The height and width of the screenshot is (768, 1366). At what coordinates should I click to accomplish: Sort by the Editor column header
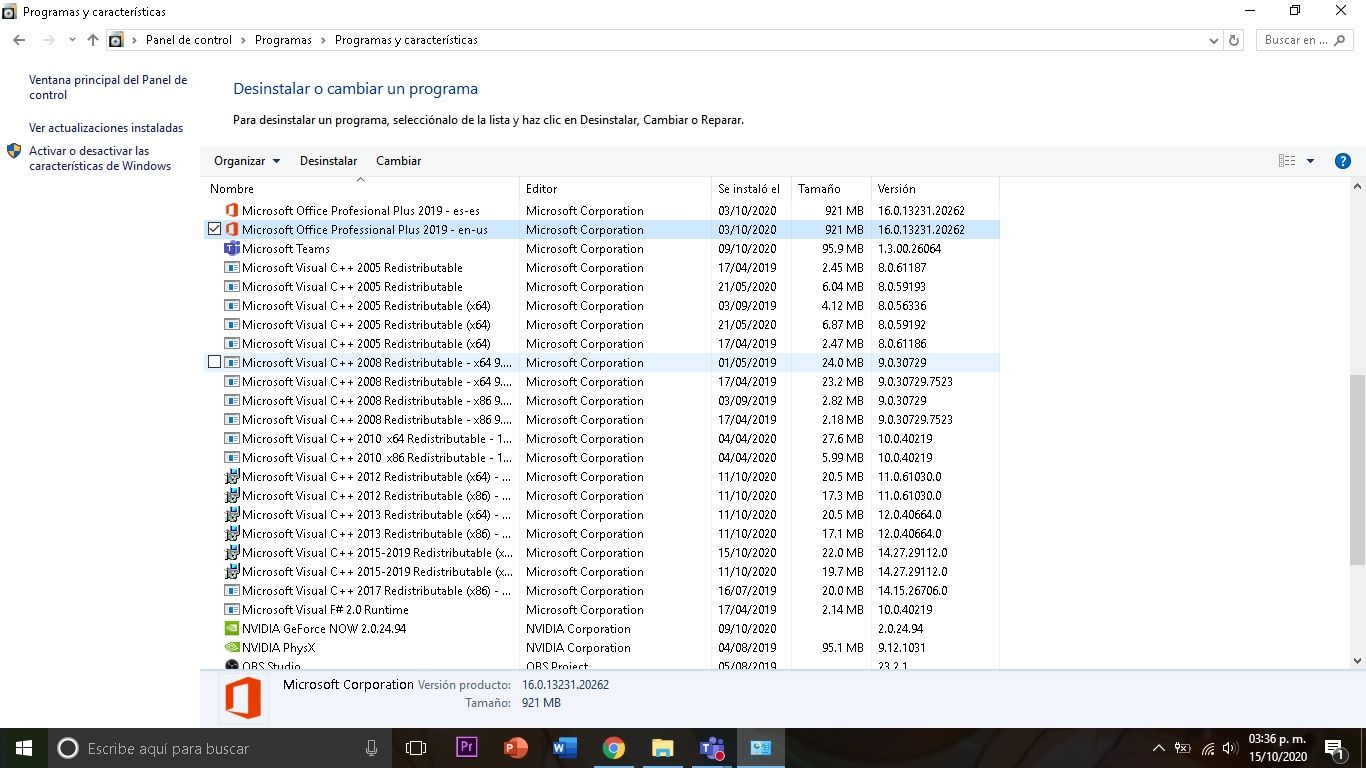pyautogui.click(x=615, y=188)
